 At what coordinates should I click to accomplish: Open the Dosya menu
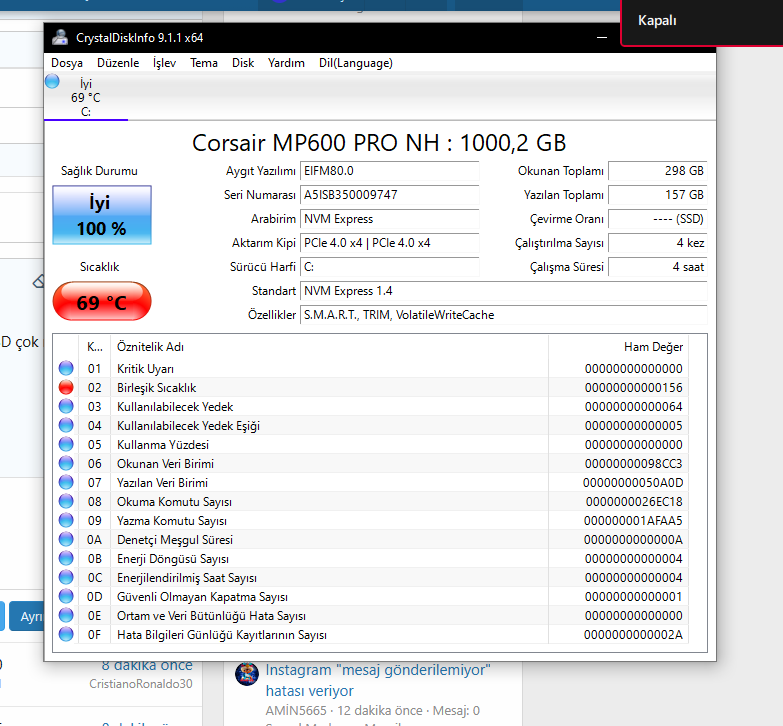[x=67, y=63]
